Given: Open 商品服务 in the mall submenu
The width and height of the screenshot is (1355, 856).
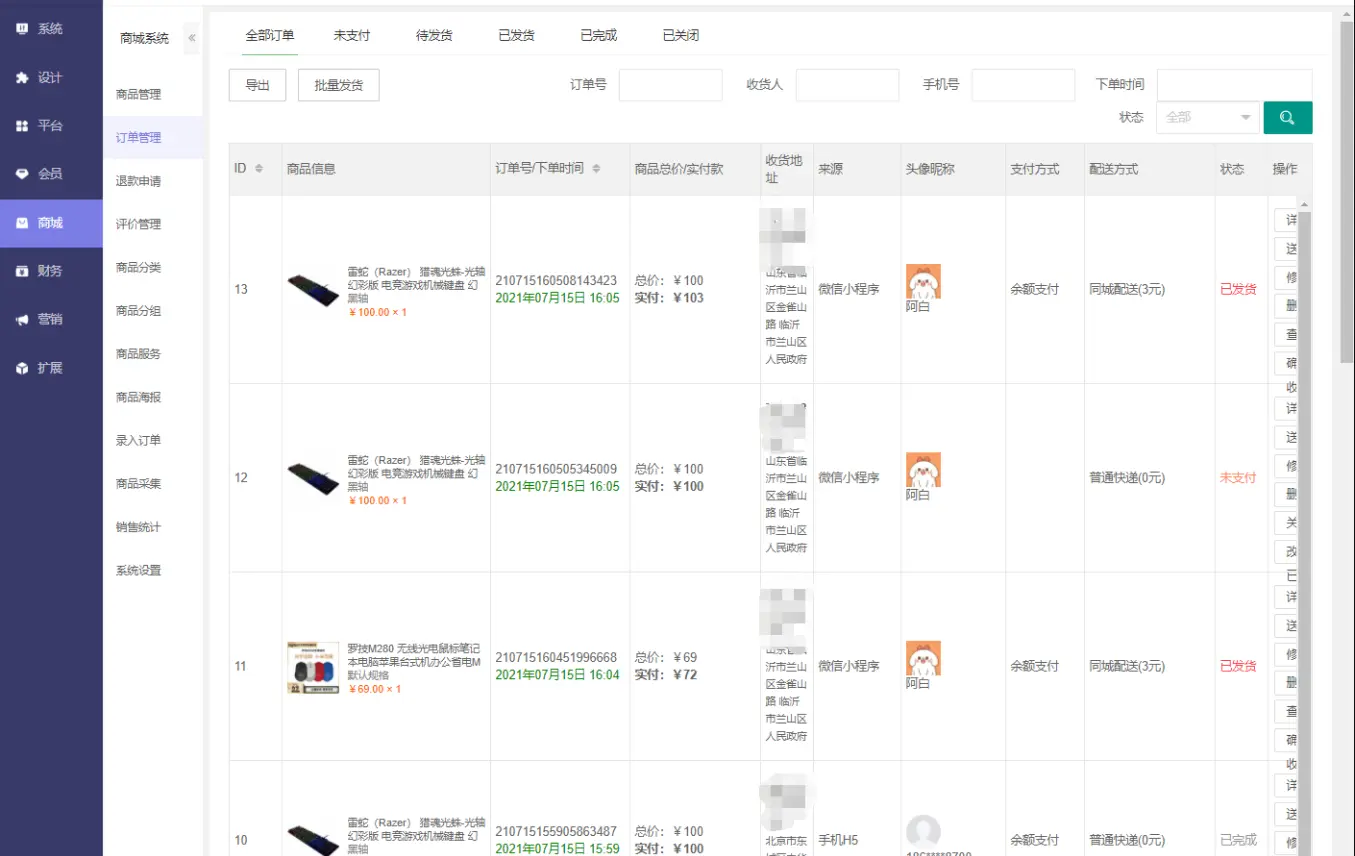Looking at the screenshot, I should coord(138,354).
